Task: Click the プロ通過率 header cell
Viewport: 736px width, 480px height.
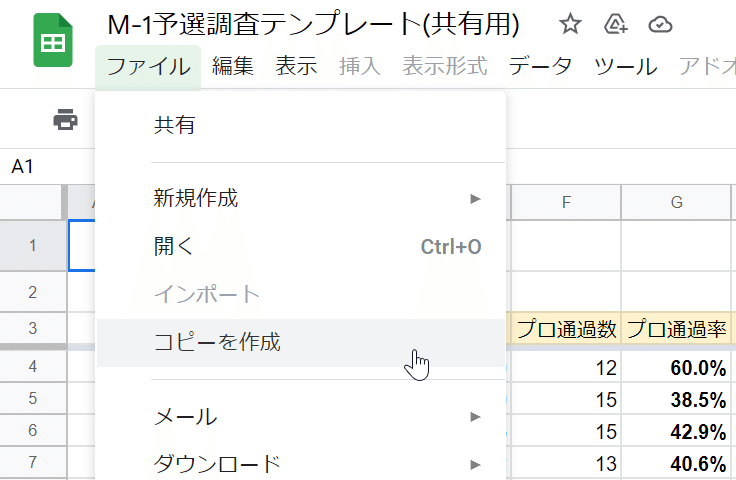Action: tap(676, 328)
